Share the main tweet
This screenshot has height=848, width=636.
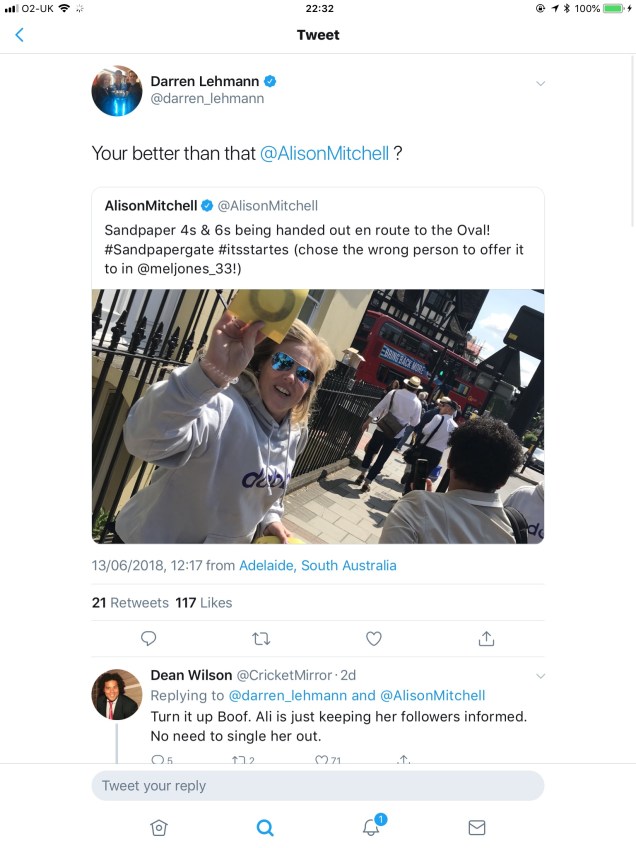(x=486, y=638)
